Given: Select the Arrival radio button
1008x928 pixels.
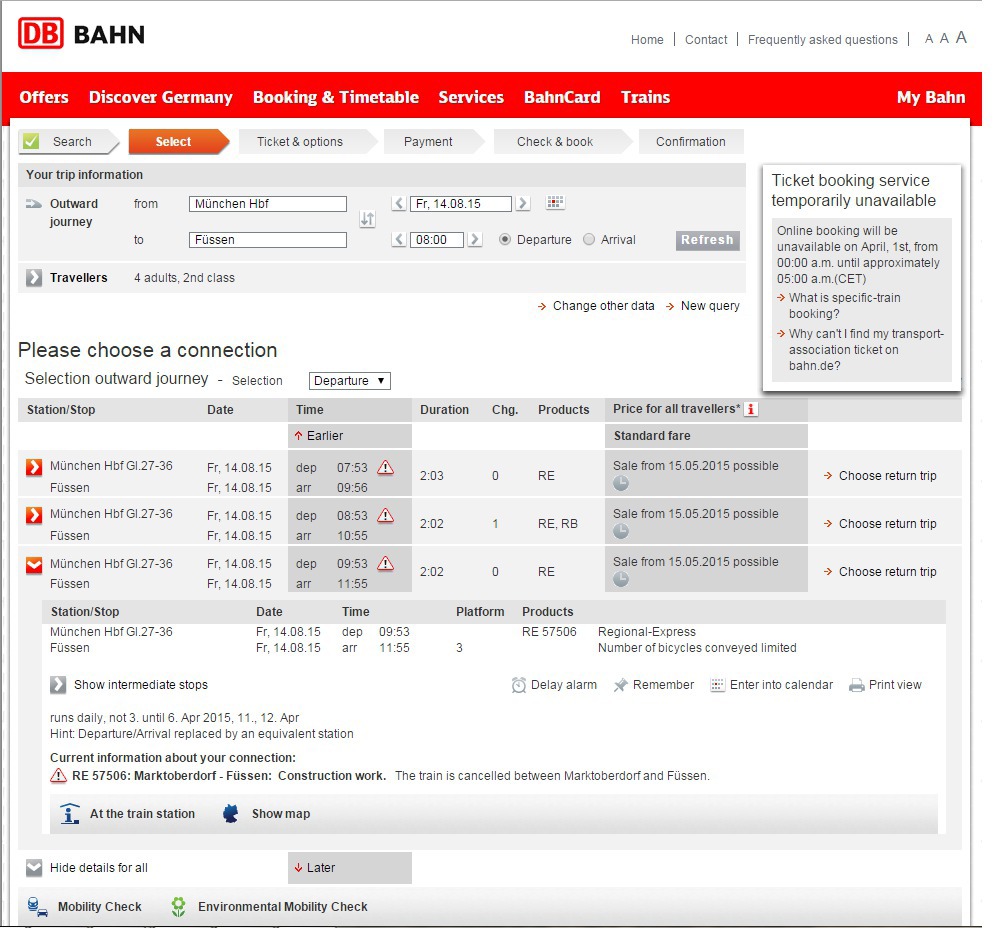Looking at the screenshot, I should click(589, 240).
